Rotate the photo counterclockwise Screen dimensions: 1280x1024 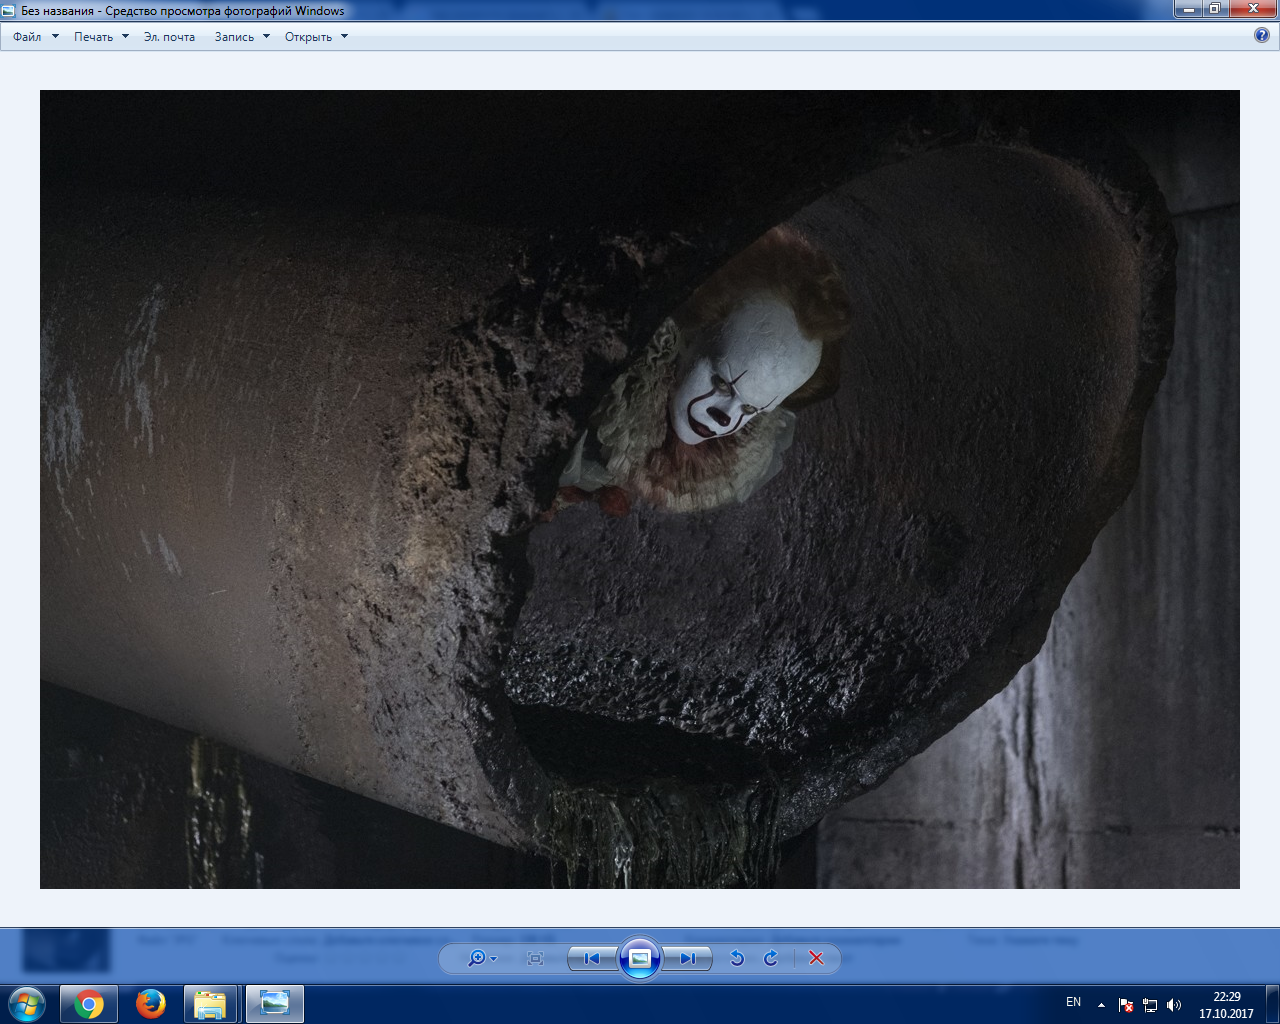(x=737, y=958)
